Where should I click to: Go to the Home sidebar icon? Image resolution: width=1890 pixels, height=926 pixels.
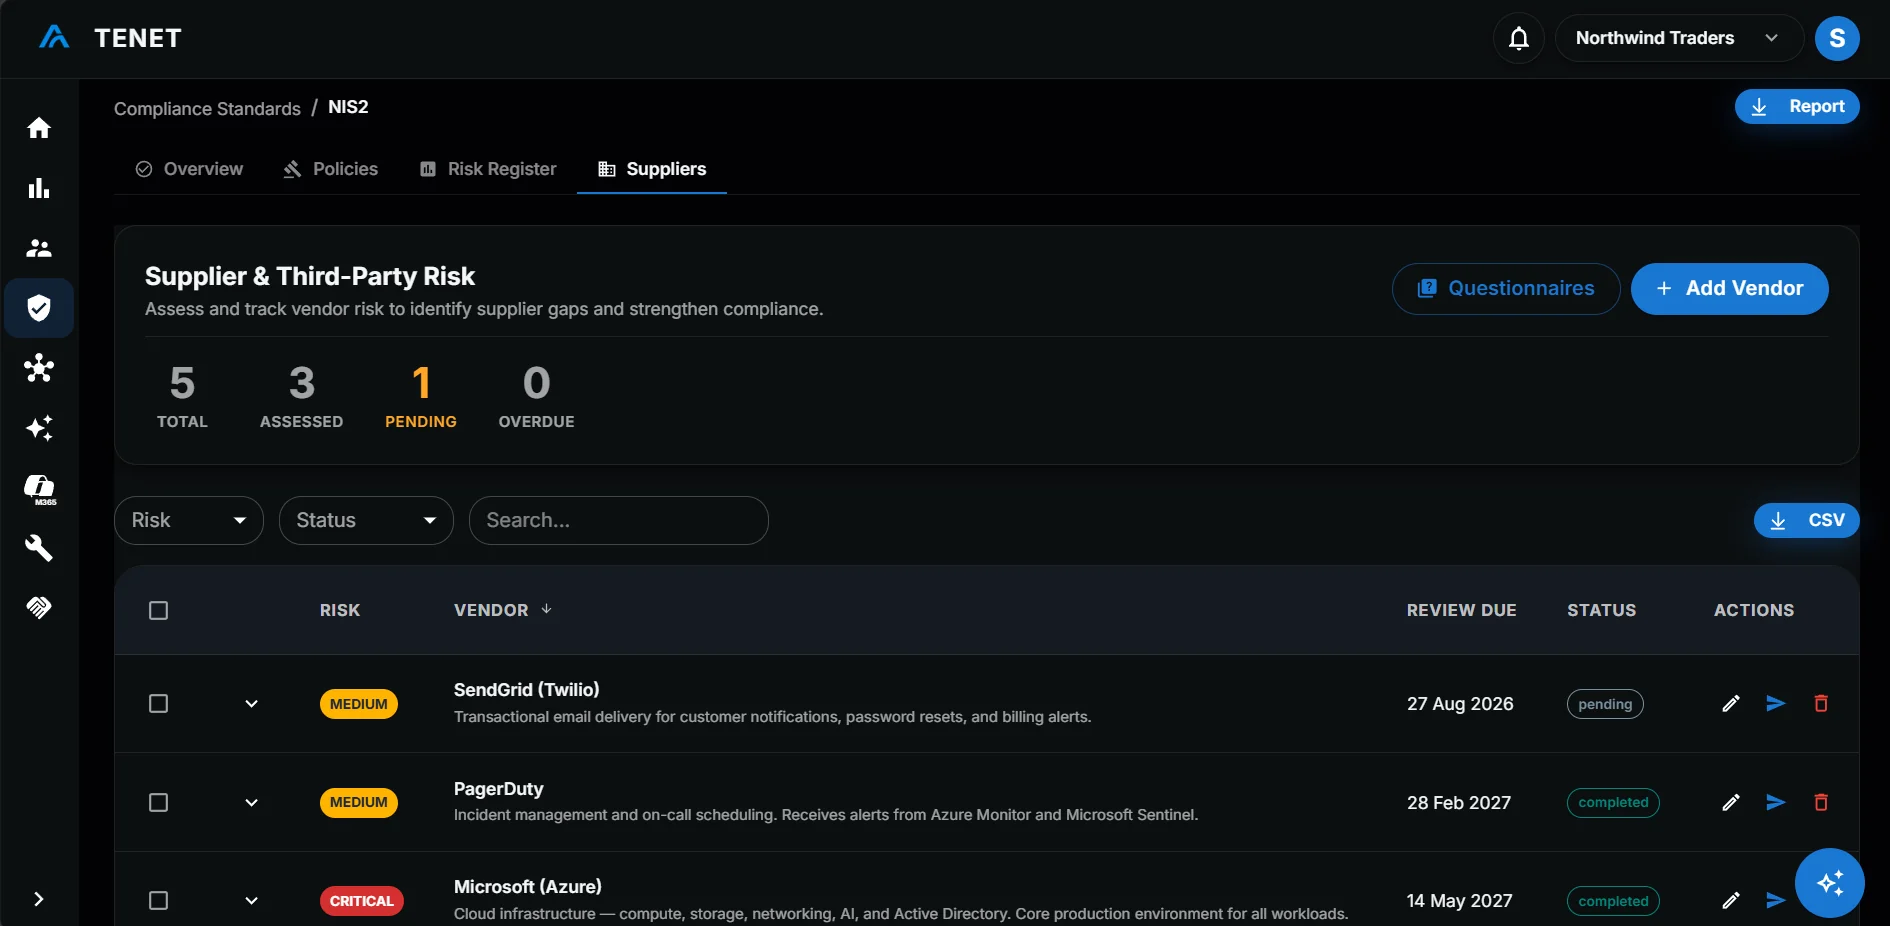pos(39,128)
